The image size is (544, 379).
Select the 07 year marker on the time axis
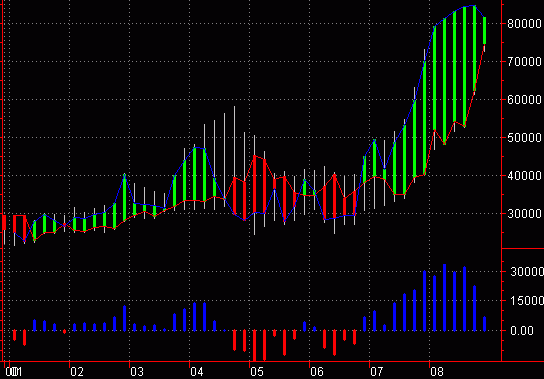click(x=376, y=372)
